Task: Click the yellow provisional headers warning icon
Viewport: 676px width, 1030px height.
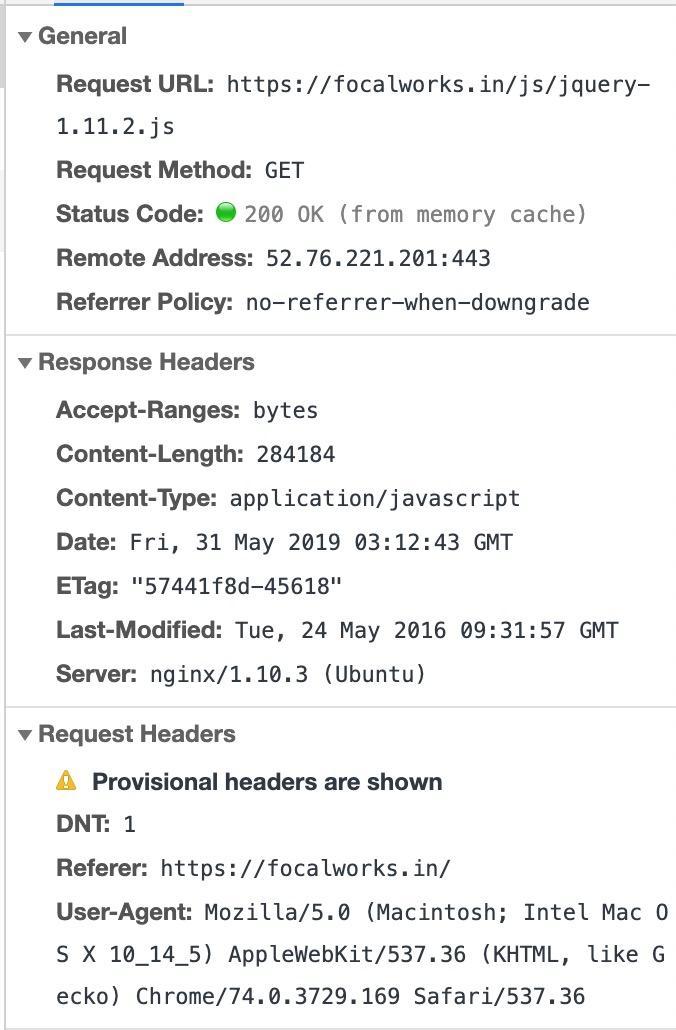Action: click(x=66, y=781)
